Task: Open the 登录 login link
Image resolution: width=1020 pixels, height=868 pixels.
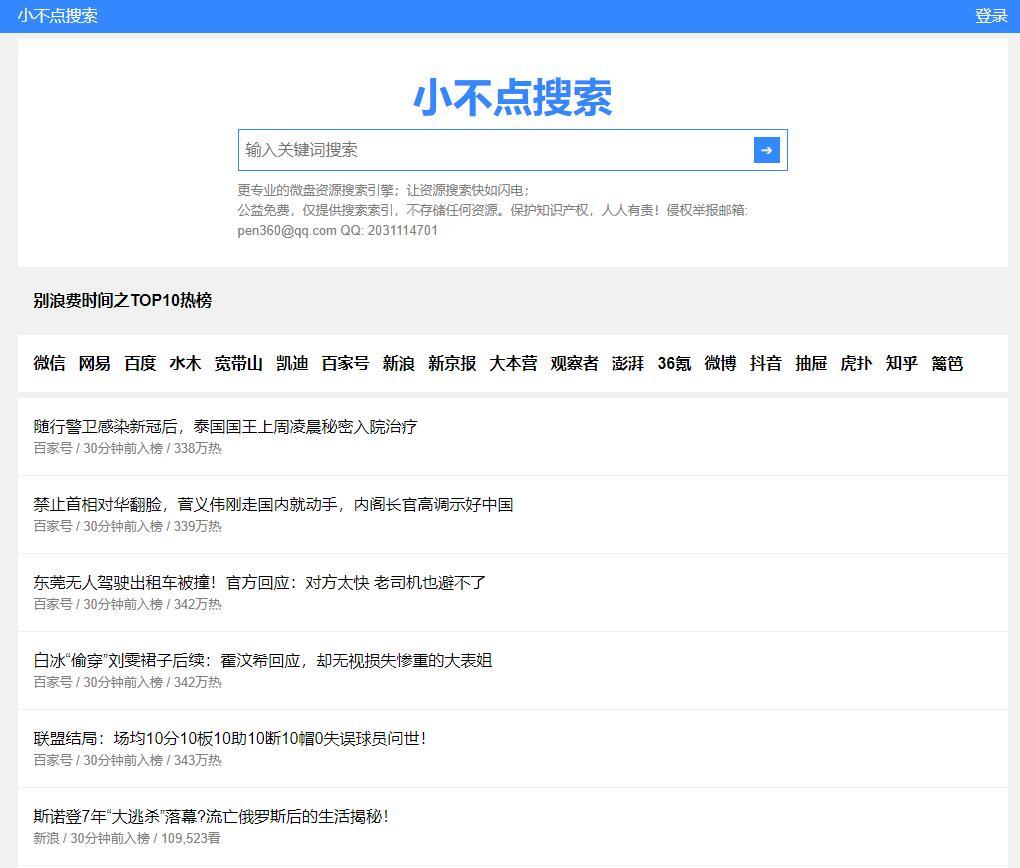Action: pos(991,16)
